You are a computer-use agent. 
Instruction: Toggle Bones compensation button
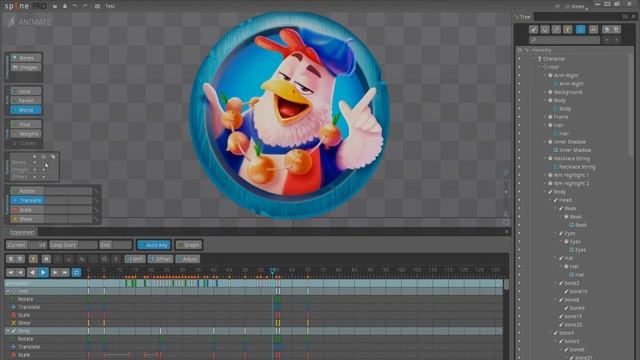(x=26, y=58)
